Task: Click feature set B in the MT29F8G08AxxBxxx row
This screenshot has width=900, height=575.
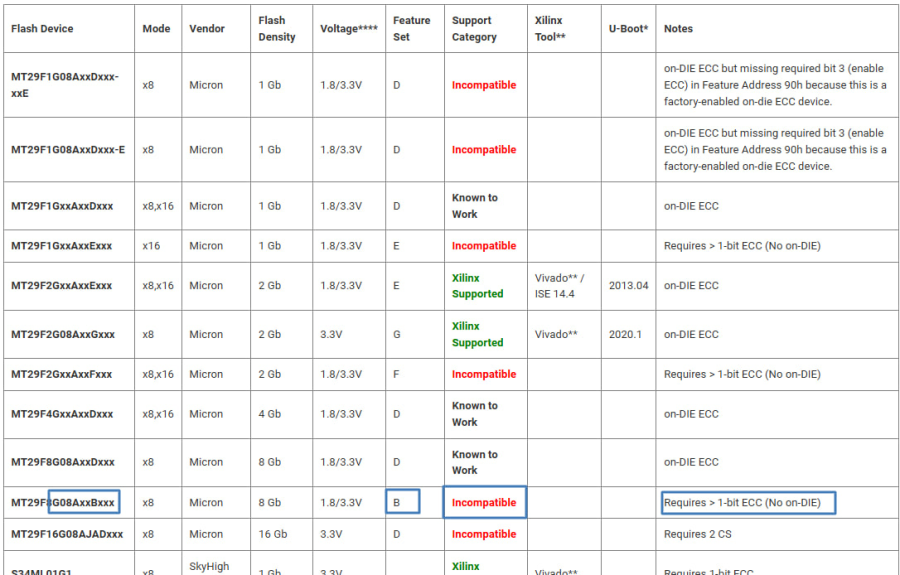Action: (x=397, y=503)
